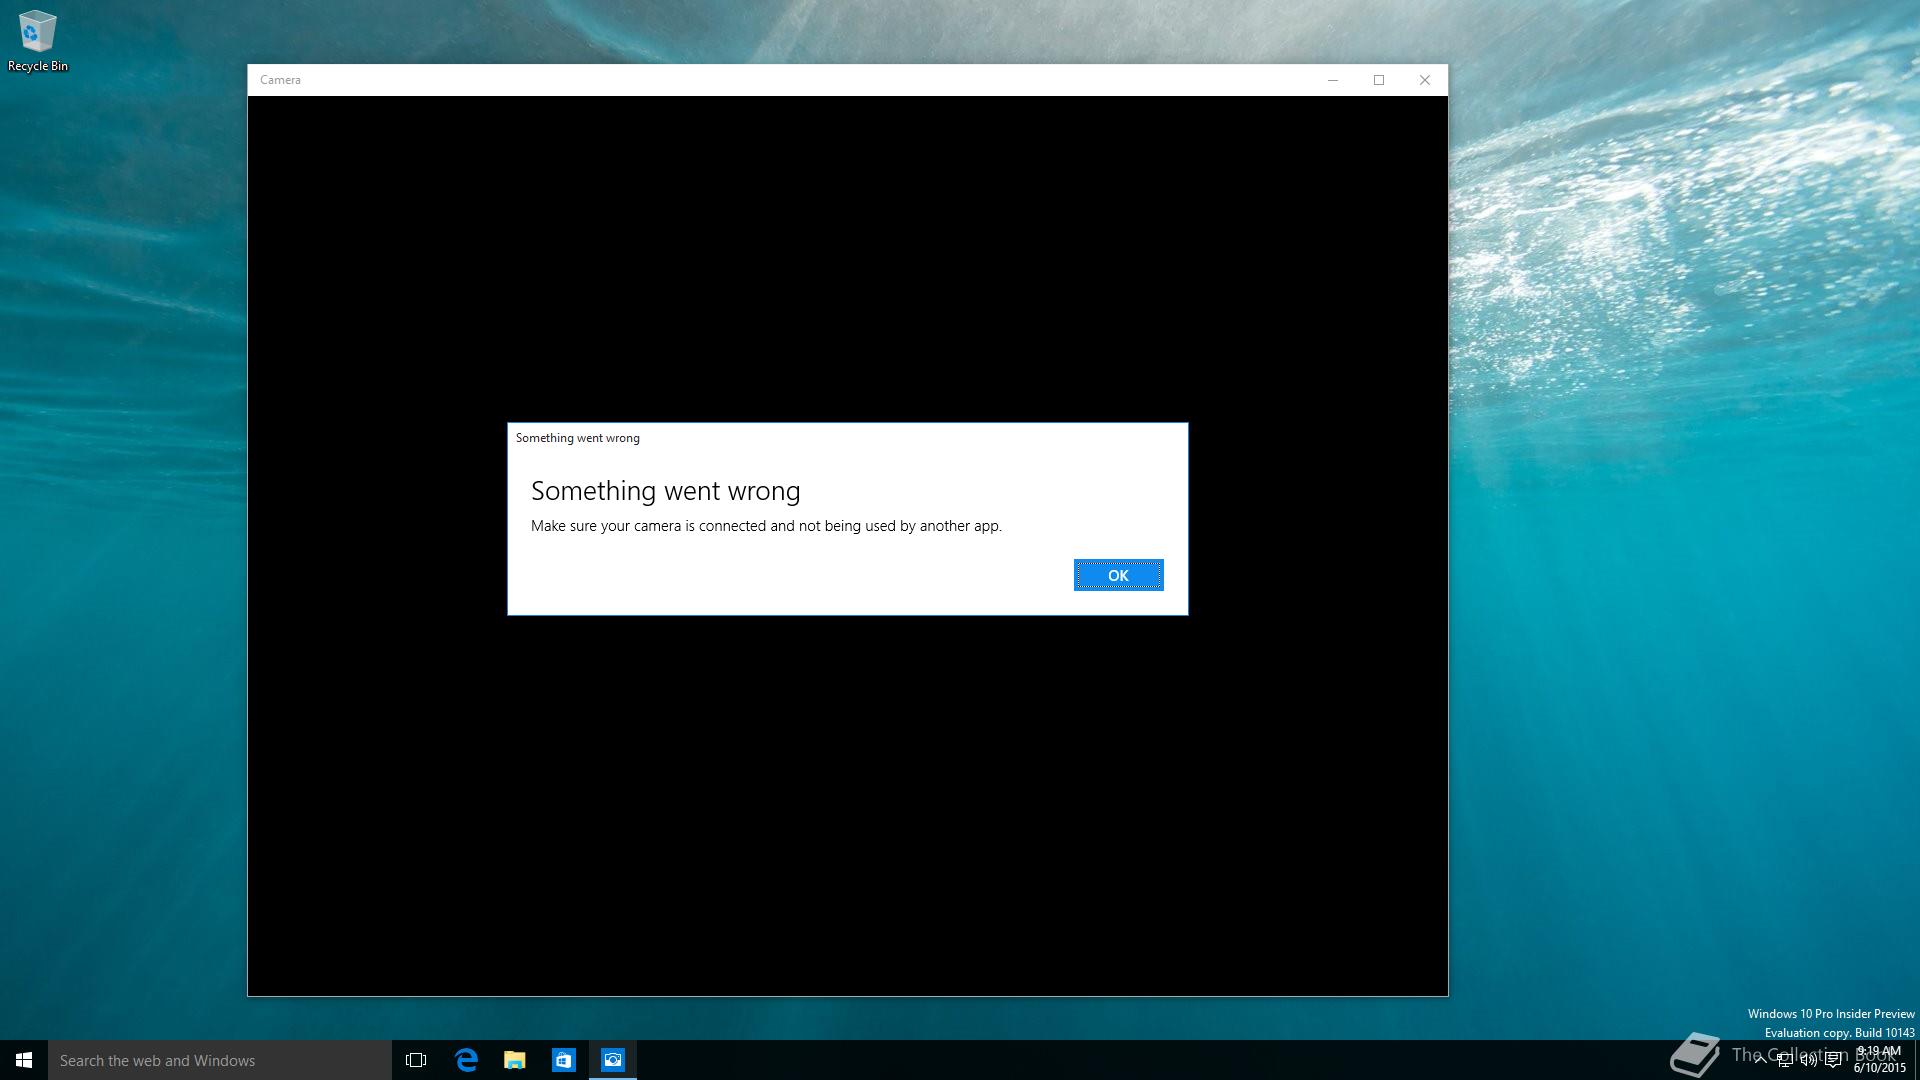Open the Recycle Bin desktop icon

(37, 41)
